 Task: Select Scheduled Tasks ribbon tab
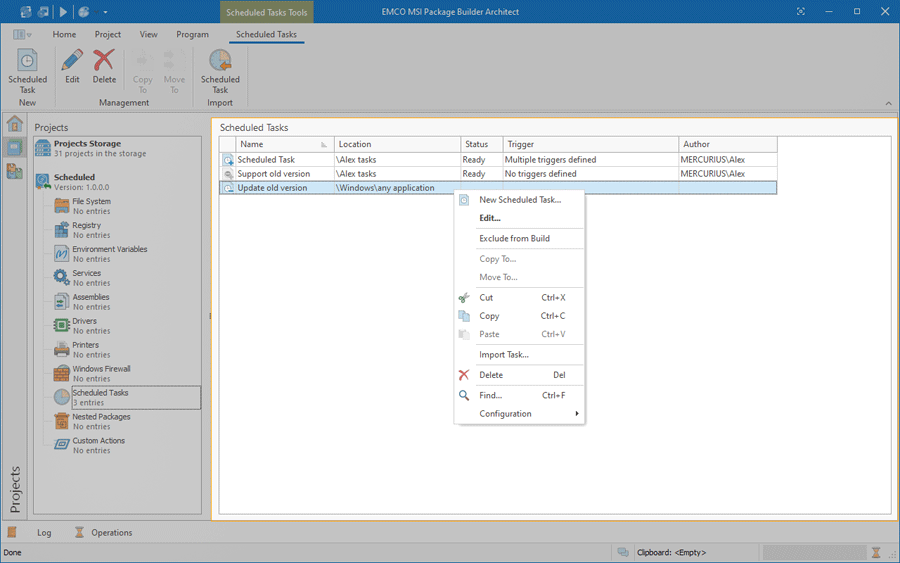(x=266, y=34)
